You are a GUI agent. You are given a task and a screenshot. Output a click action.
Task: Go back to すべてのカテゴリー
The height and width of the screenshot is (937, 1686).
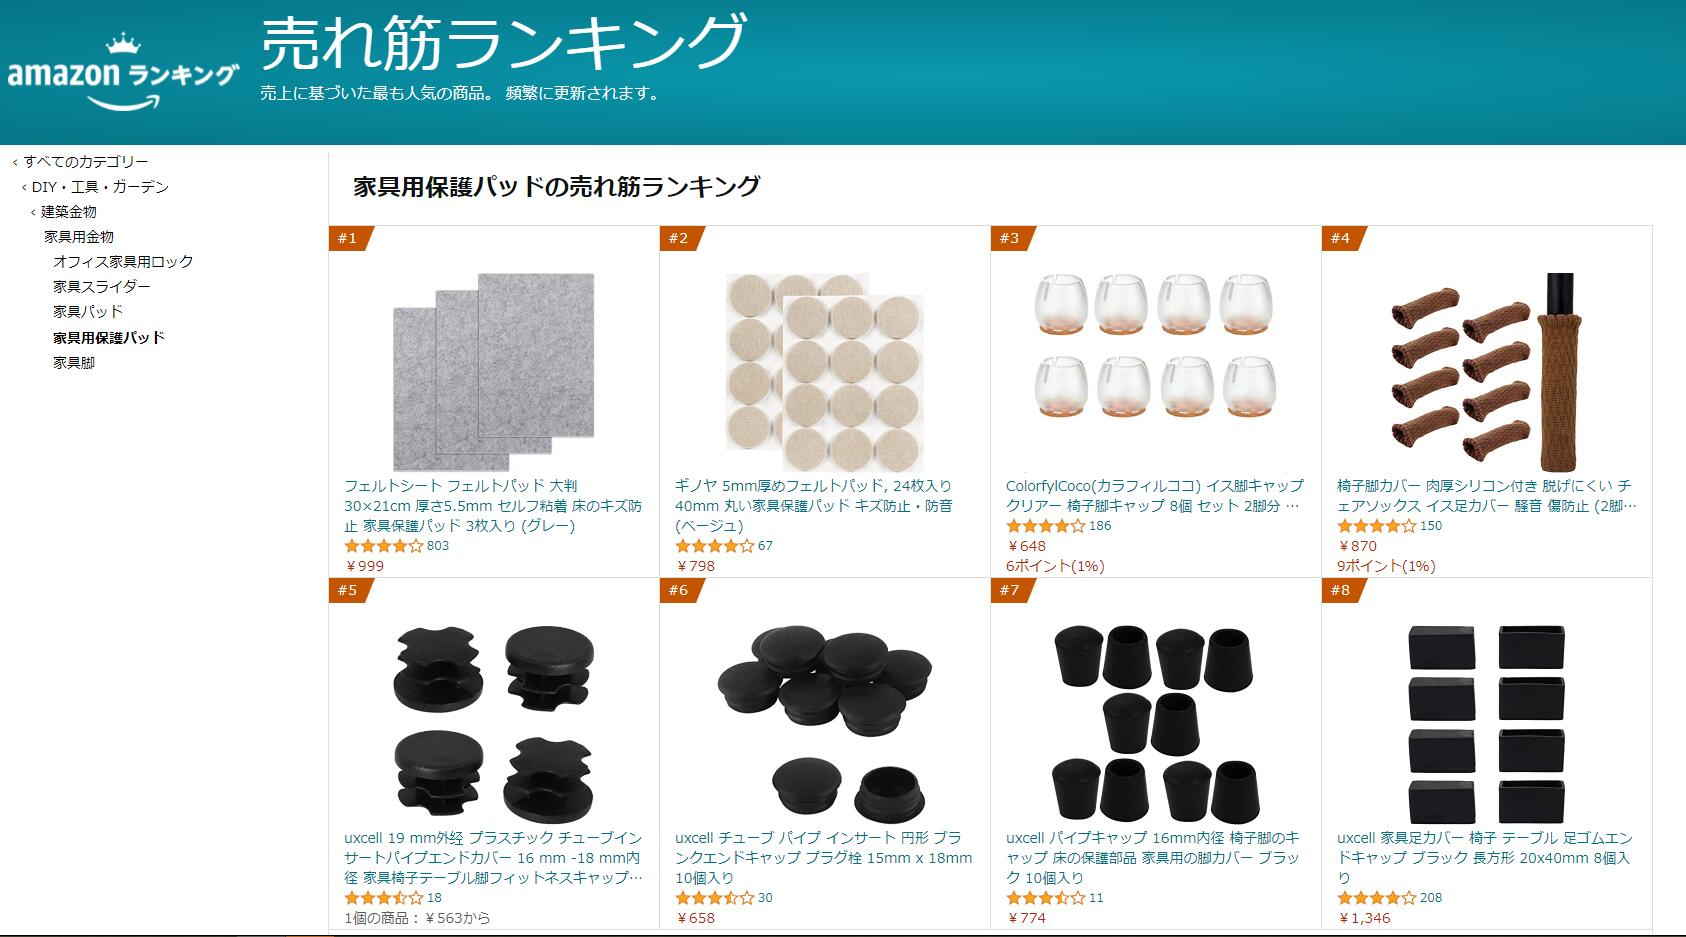[86, 162]
